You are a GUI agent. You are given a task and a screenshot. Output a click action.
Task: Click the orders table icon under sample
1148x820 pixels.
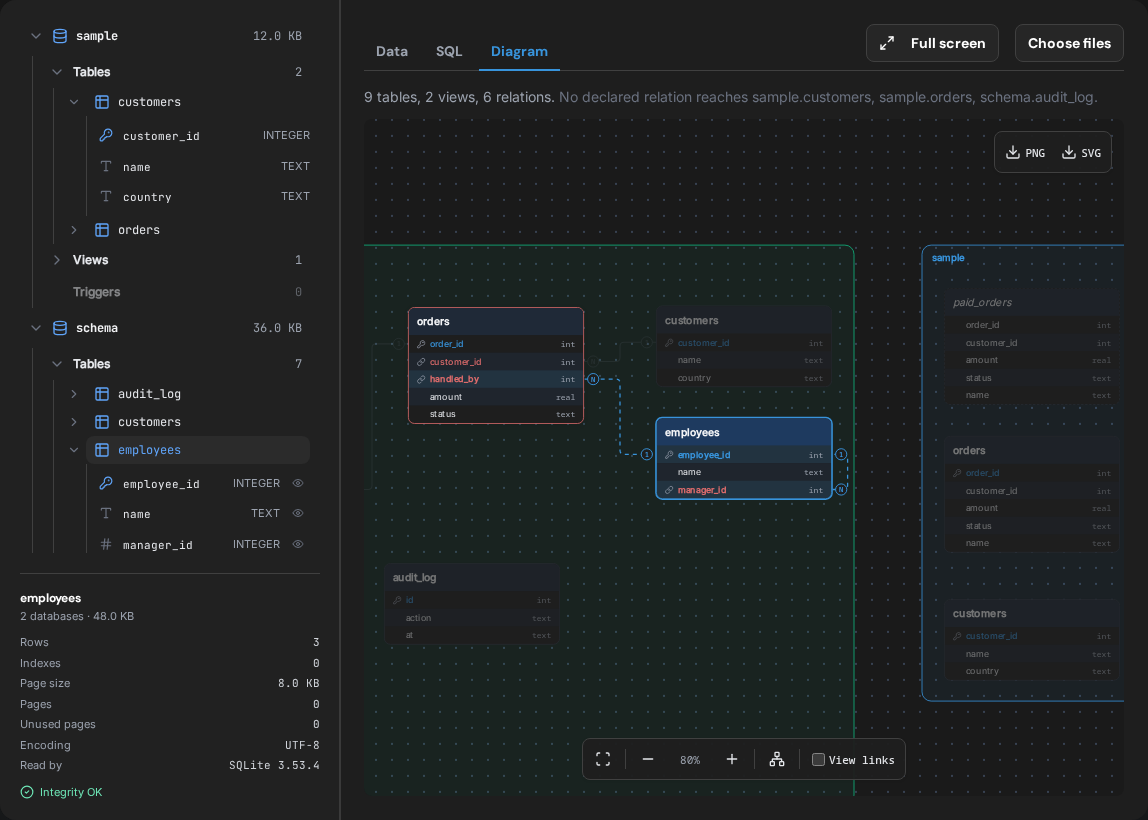click(x=102, y=230)
